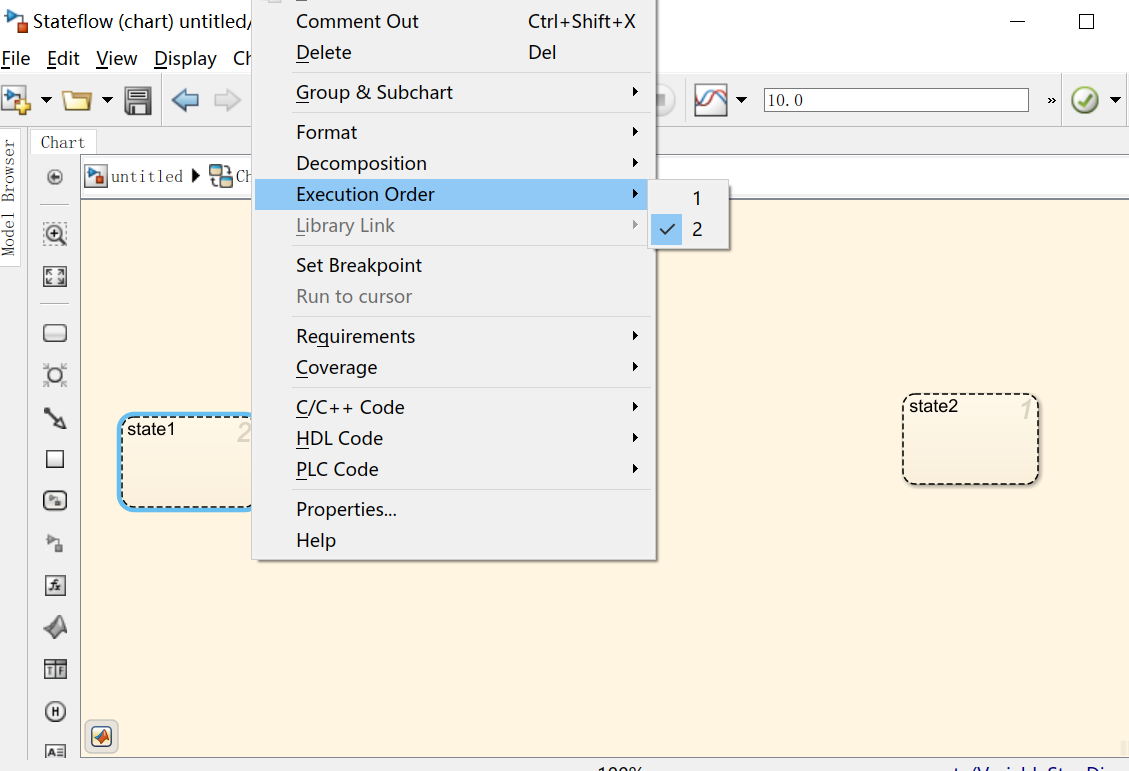The width and height of the screenshot is (1129, 771).
Task: Open the Edit menu
Action: tap(63, 58)
